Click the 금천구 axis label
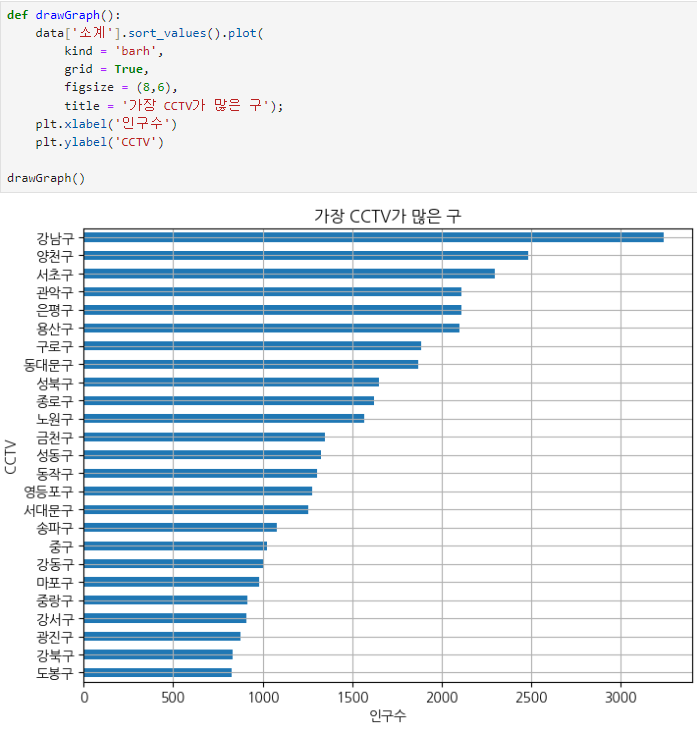The image size is (697, 735). tap(55, 437)
